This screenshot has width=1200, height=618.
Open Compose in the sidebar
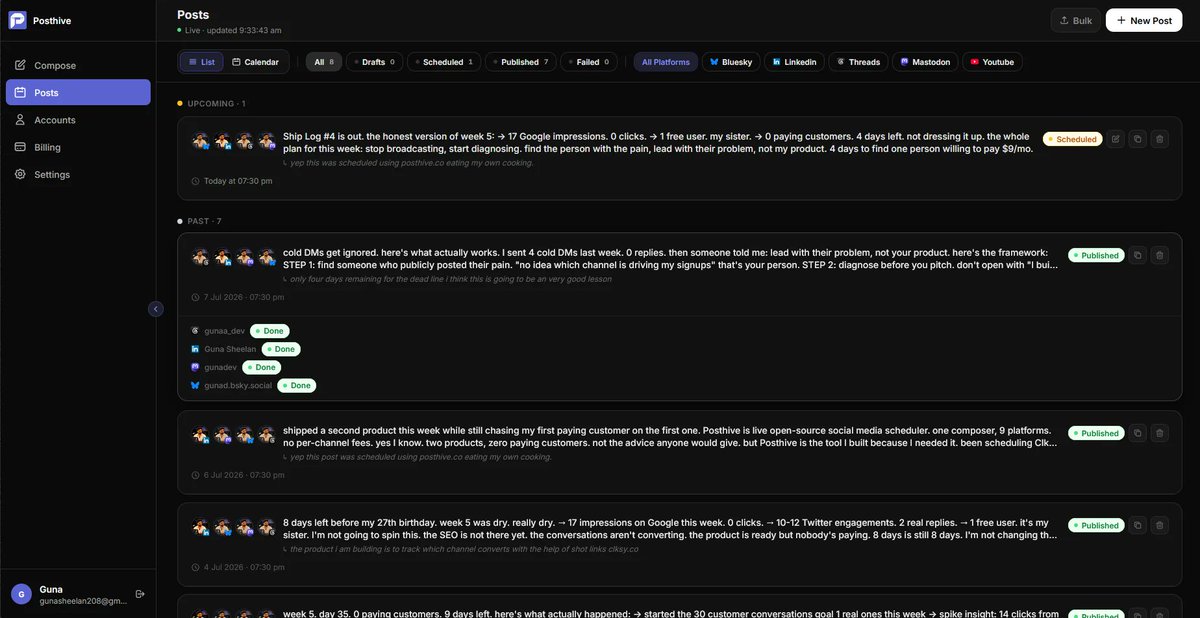coord(78,65)
